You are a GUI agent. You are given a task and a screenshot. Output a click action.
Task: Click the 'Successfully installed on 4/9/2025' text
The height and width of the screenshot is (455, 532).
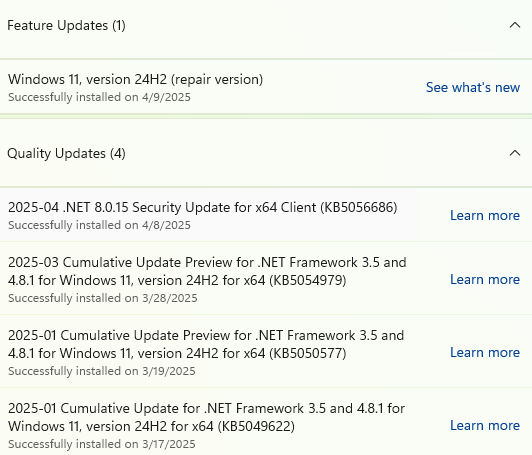[99, 97]
